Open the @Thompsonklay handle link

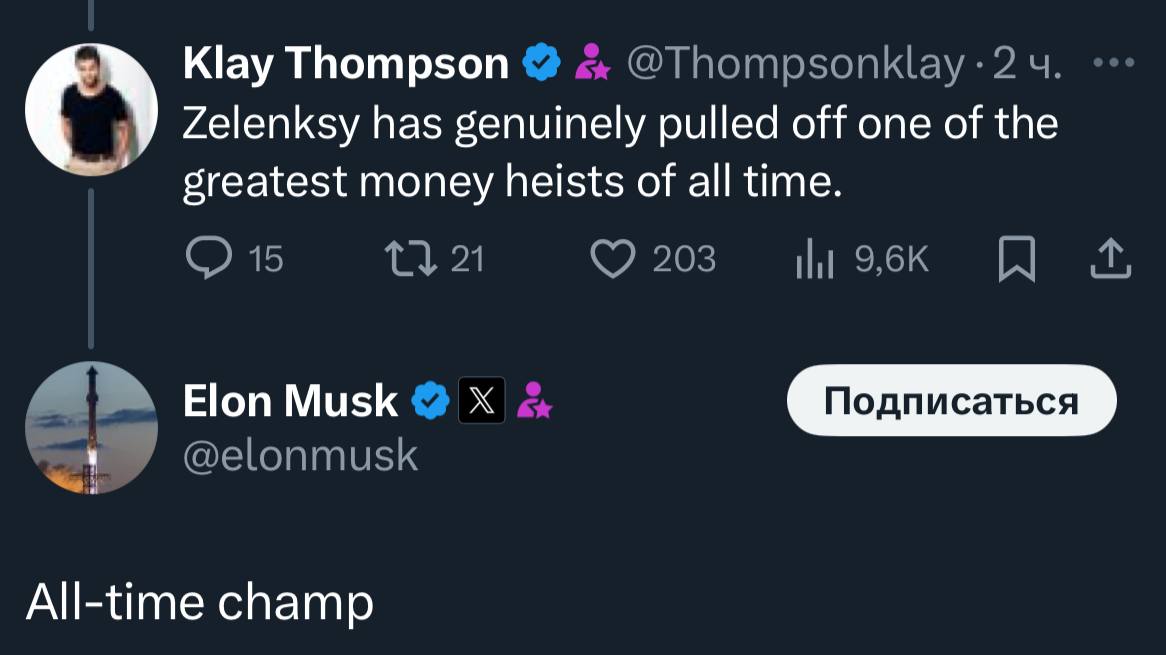coord(794,64)
